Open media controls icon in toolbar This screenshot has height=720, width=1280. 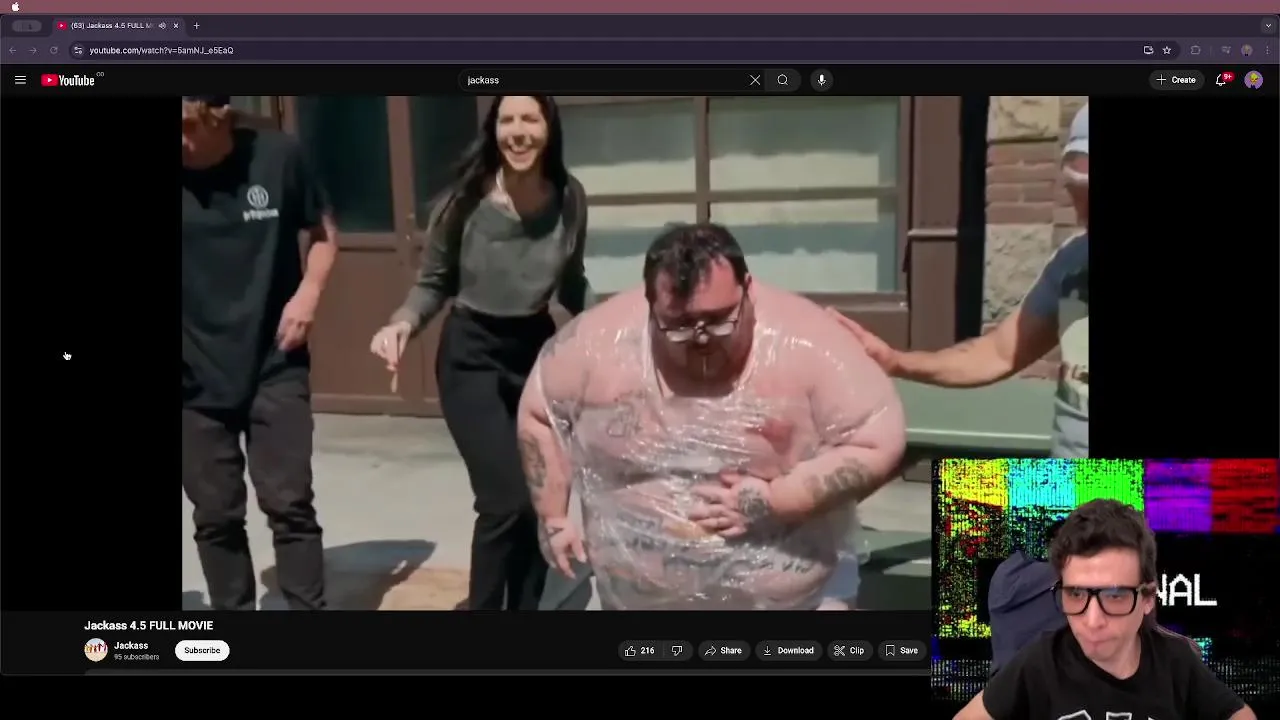point(1226,50)
